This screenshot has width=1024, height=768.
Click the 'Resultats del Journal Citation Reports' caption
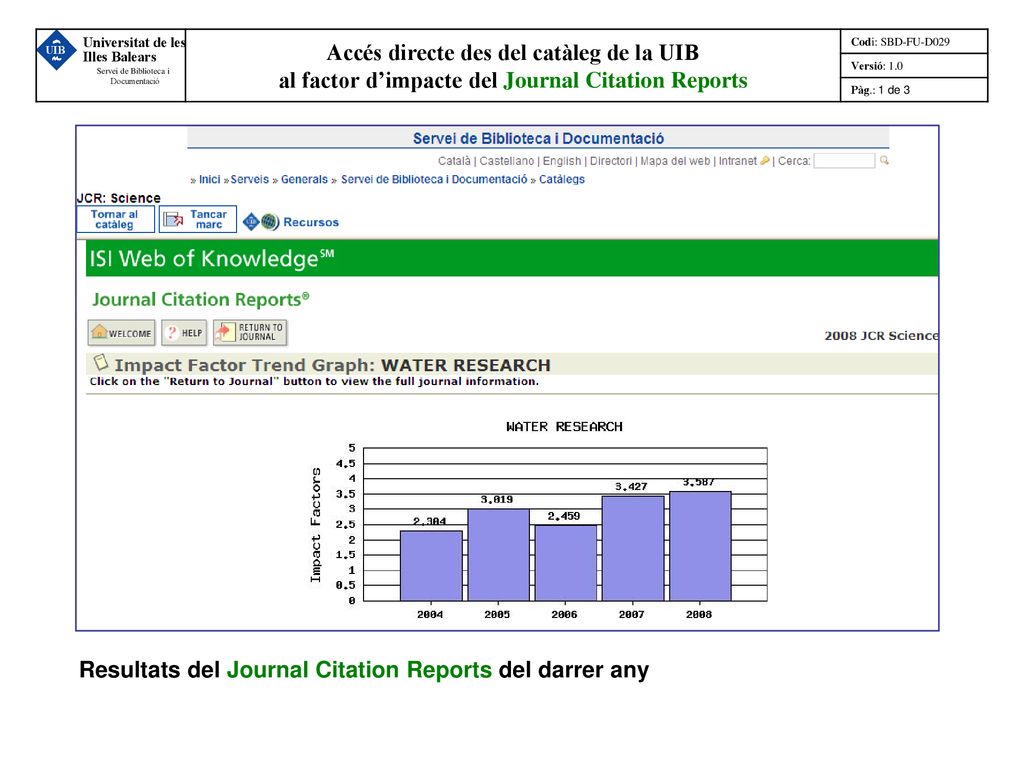click(364, 670)
